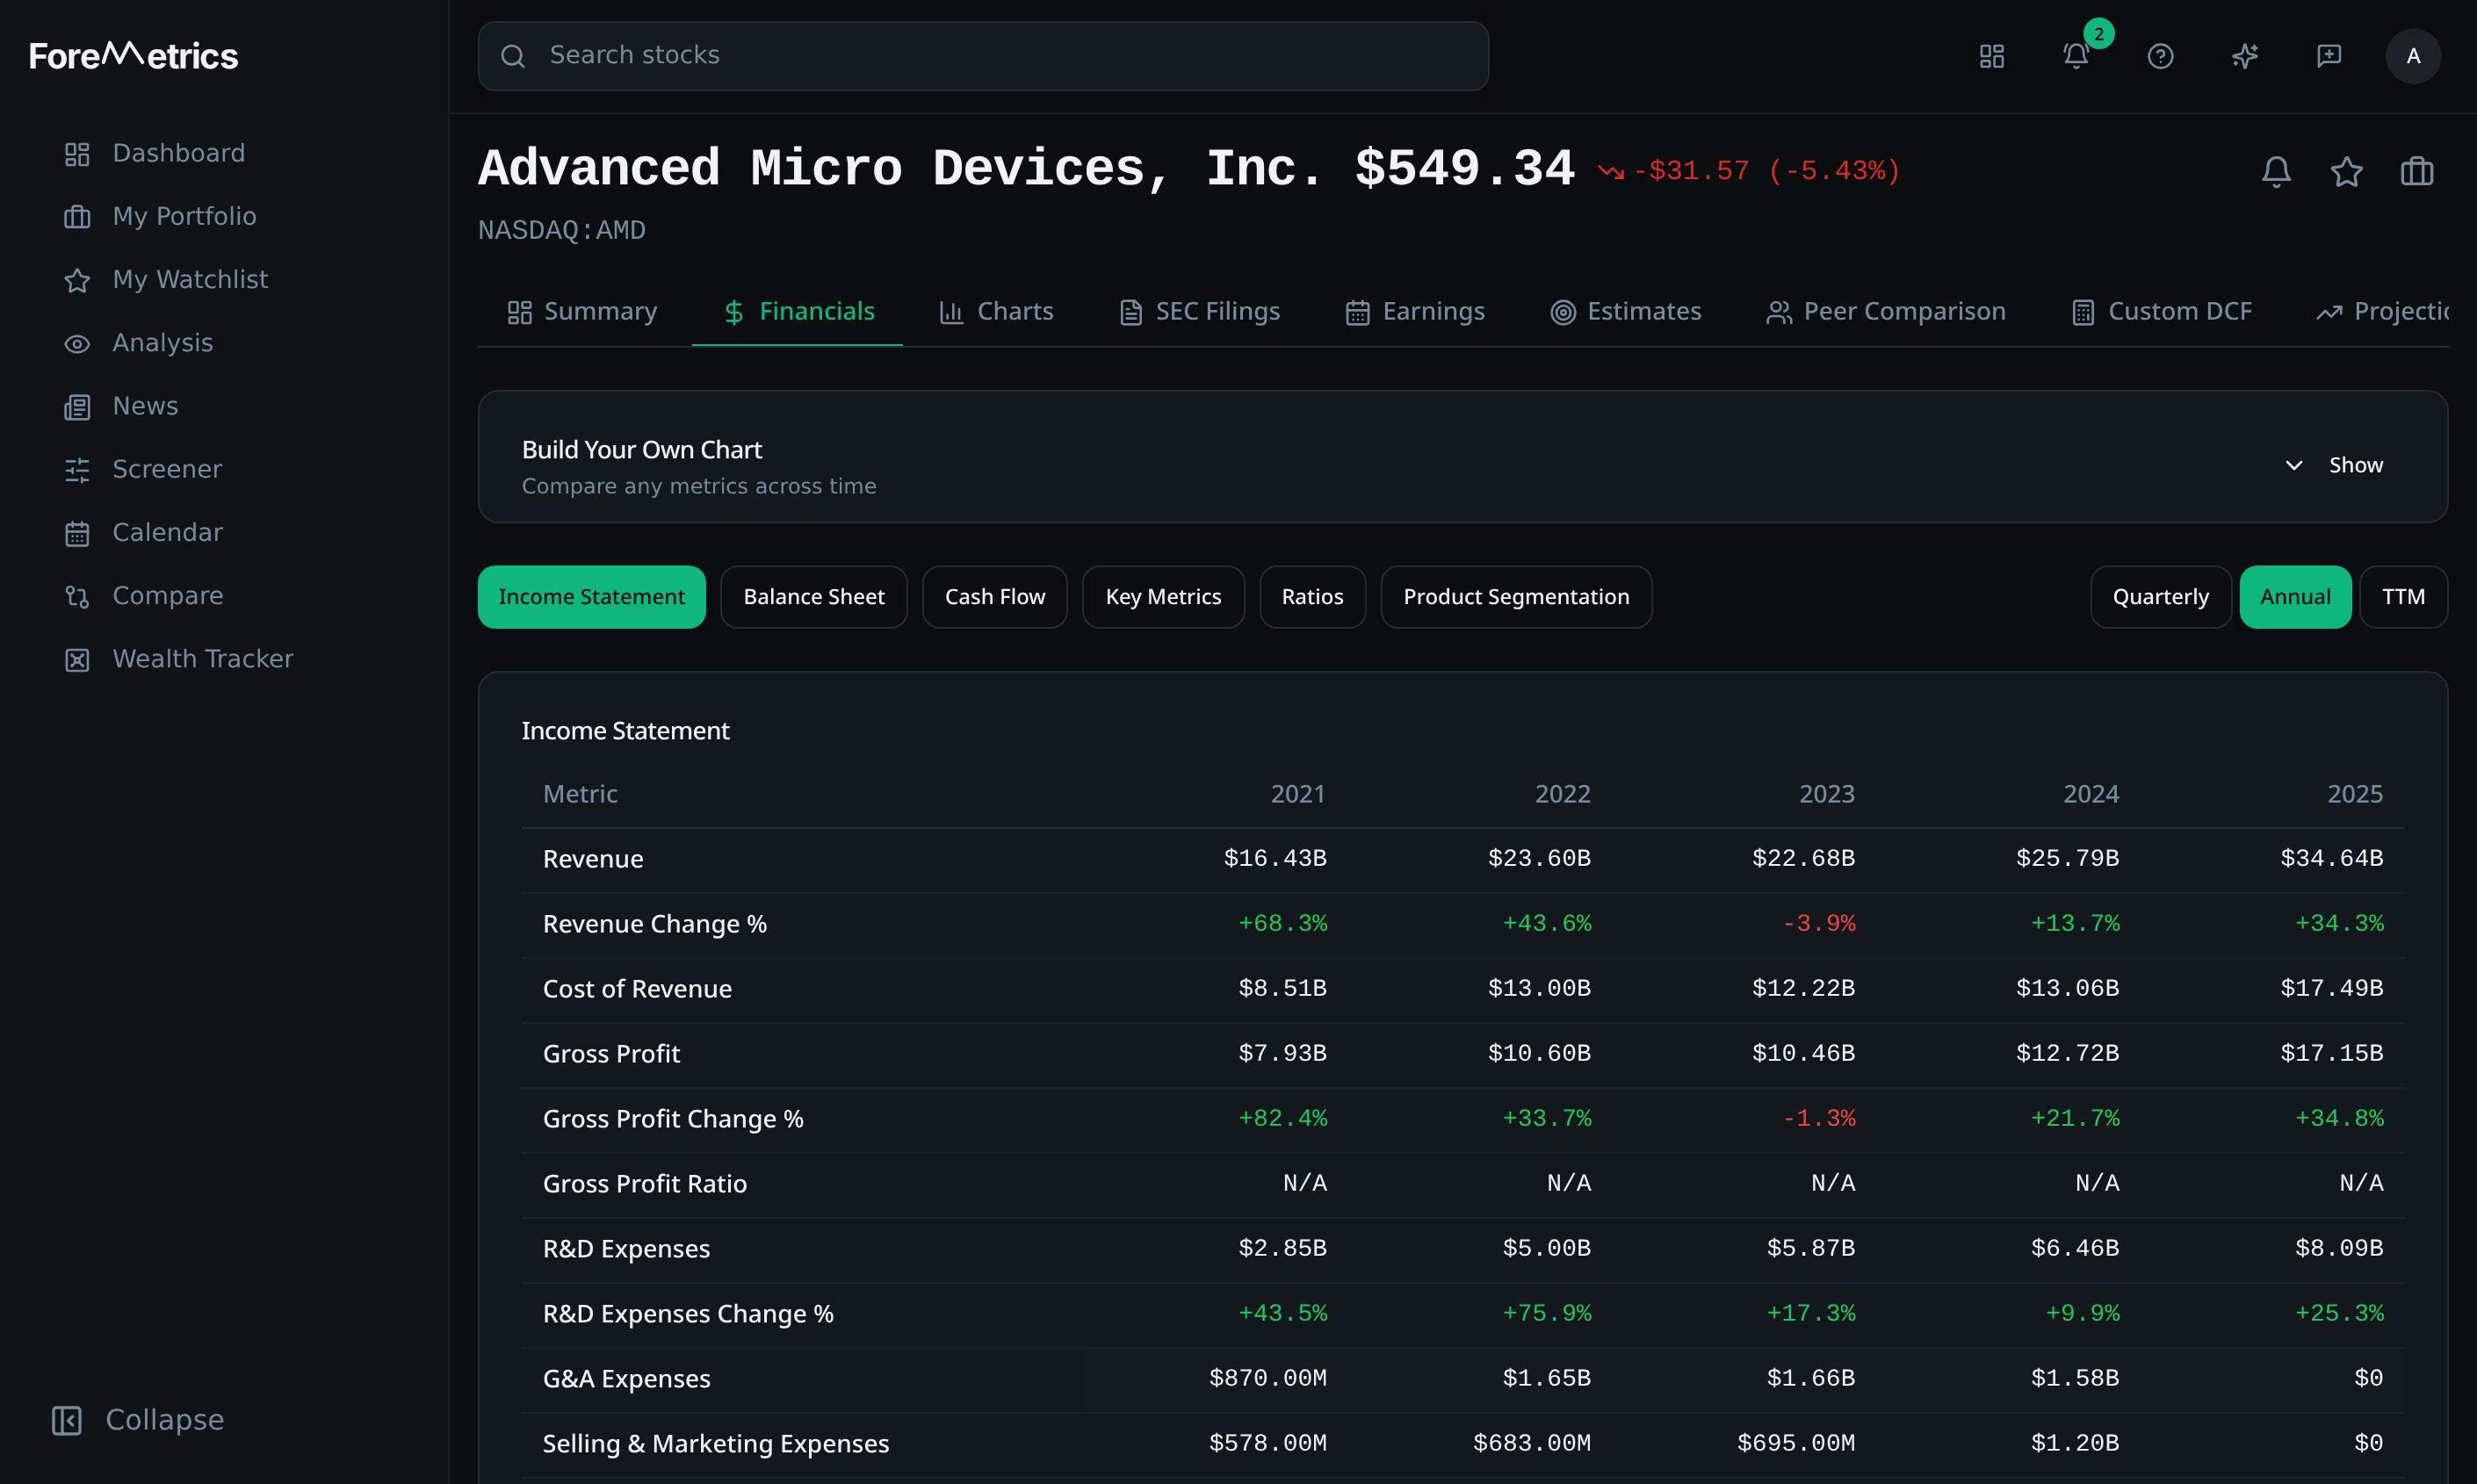Click the Gross Profit Ratio row label
2477x1484 pixels.
pyautogui.click(x=645, y=1184)
